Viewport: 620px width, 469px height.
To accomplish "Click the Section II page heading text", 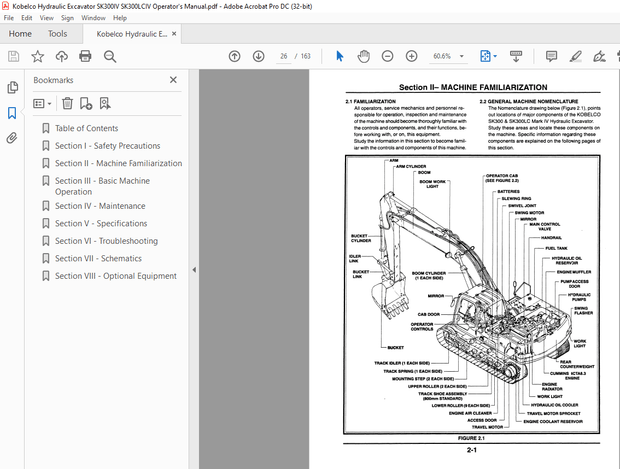I will point(473,87).
